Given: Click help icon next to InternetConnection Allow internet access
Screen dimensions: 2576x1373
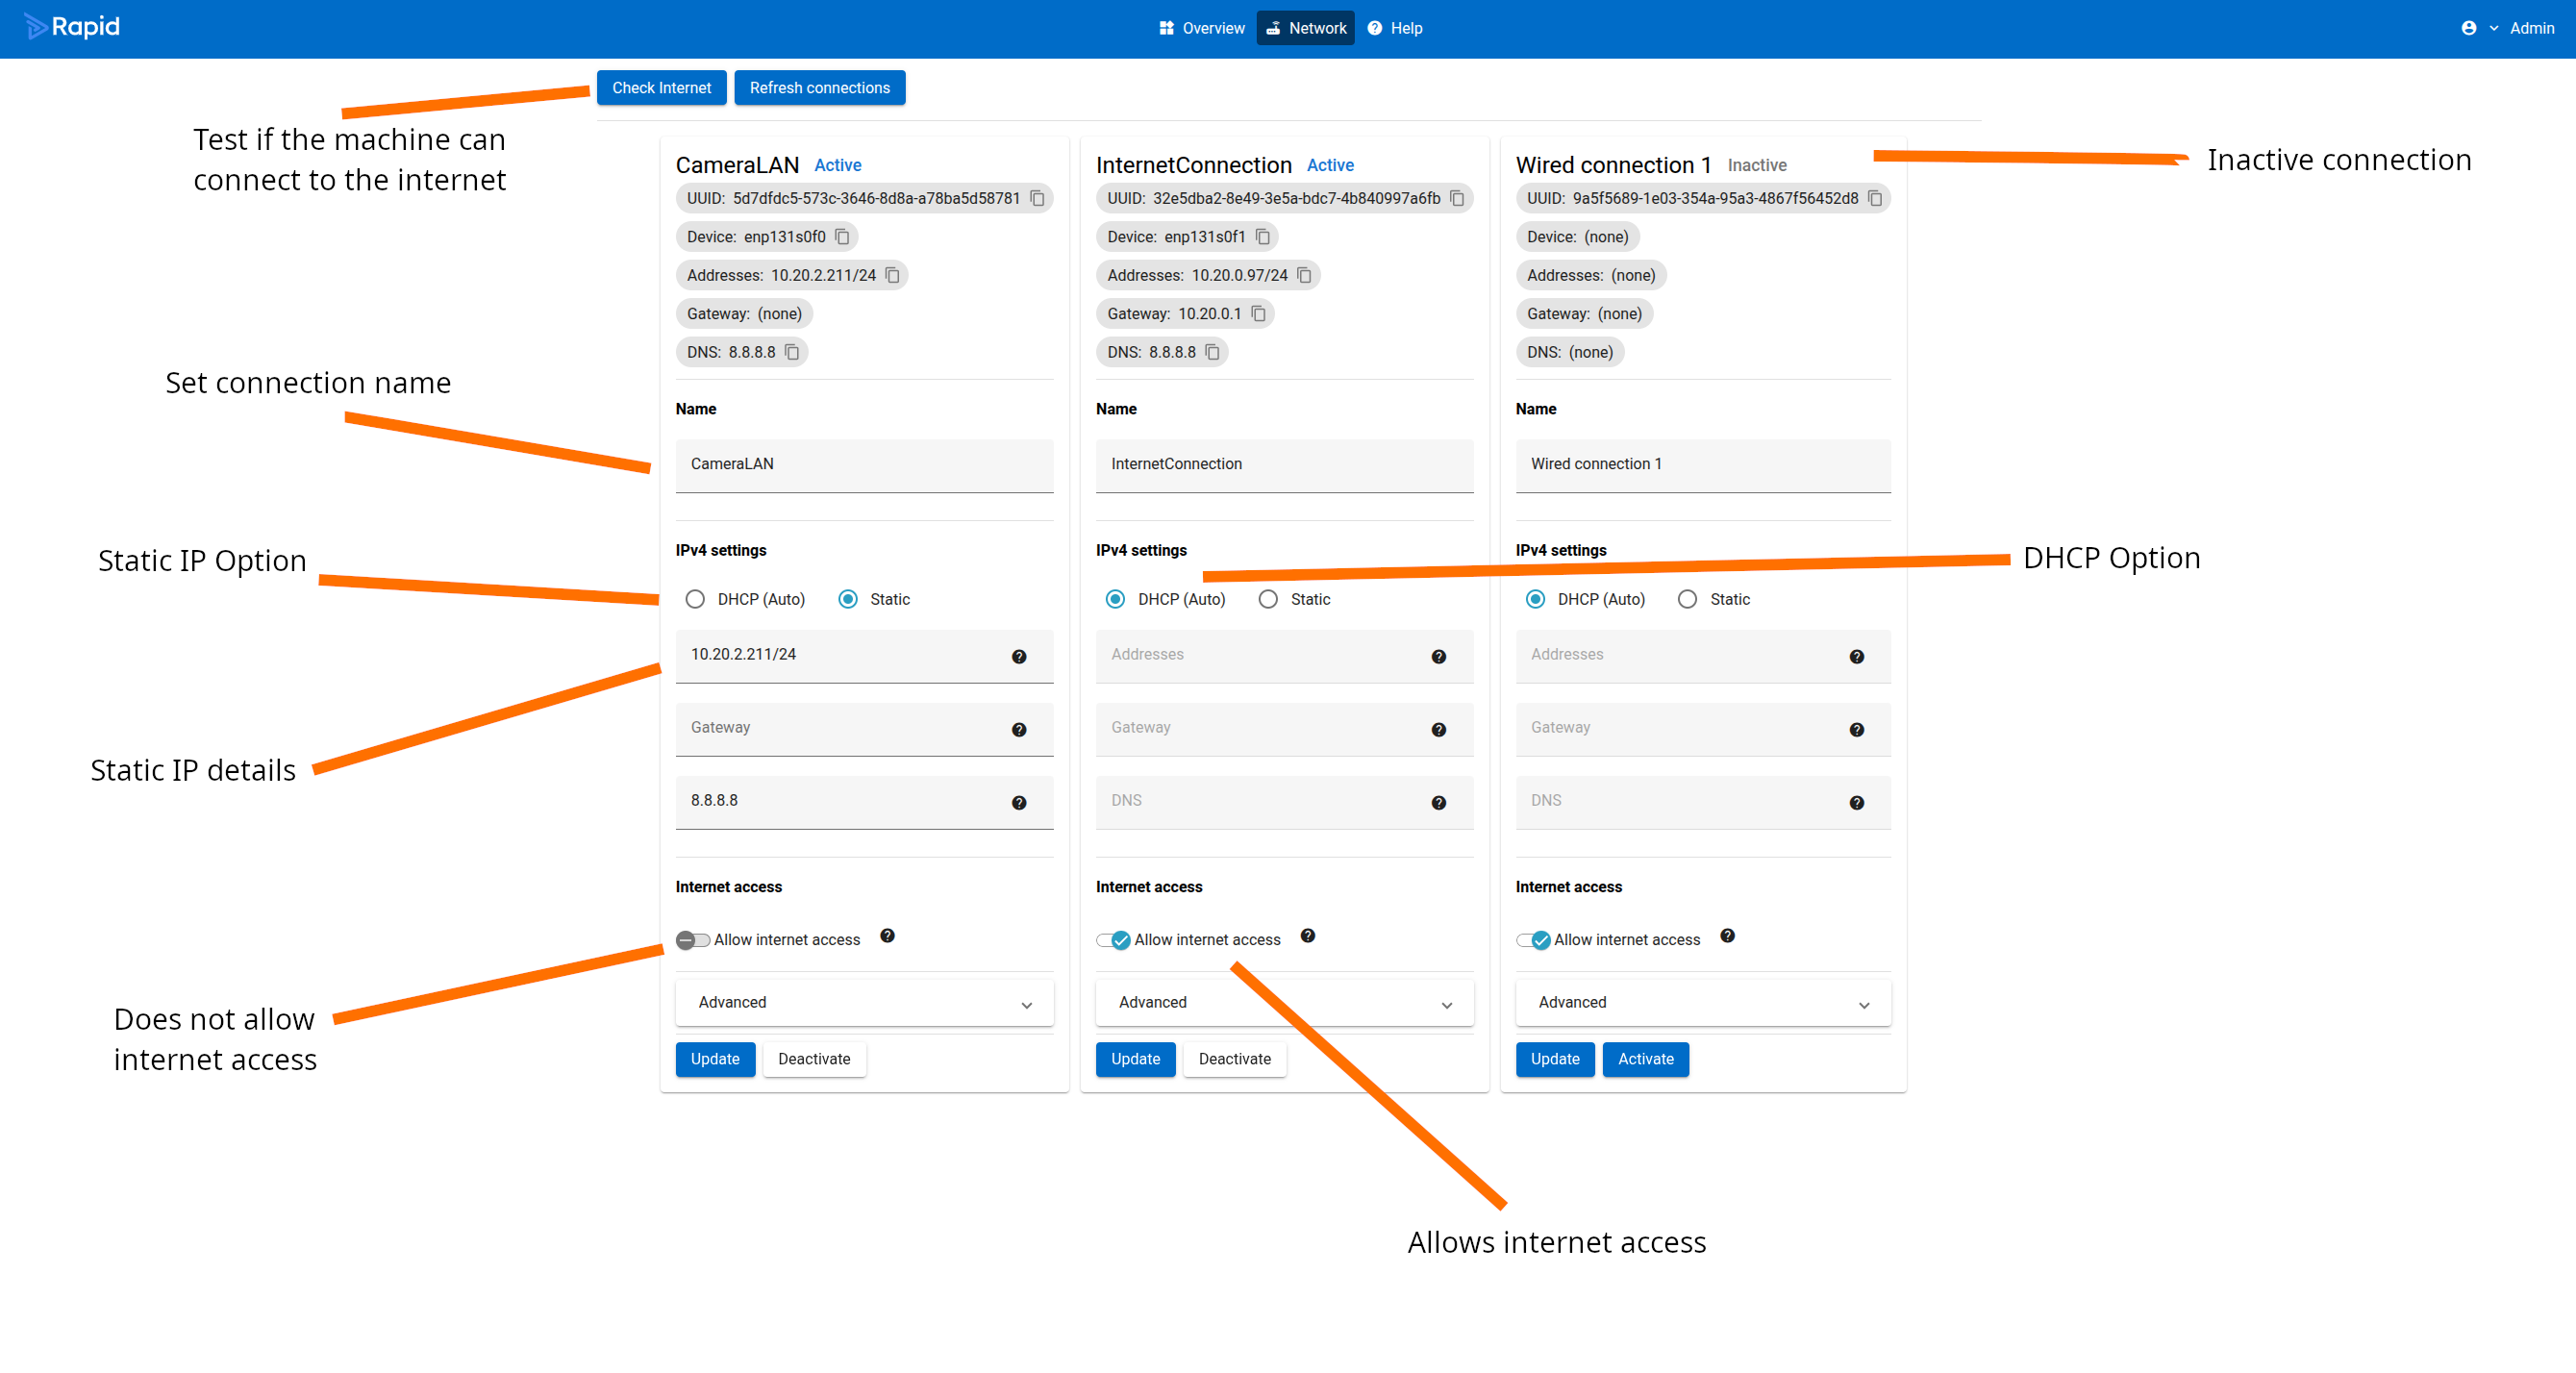Looking at the screenshot, I should point(1307,936).
